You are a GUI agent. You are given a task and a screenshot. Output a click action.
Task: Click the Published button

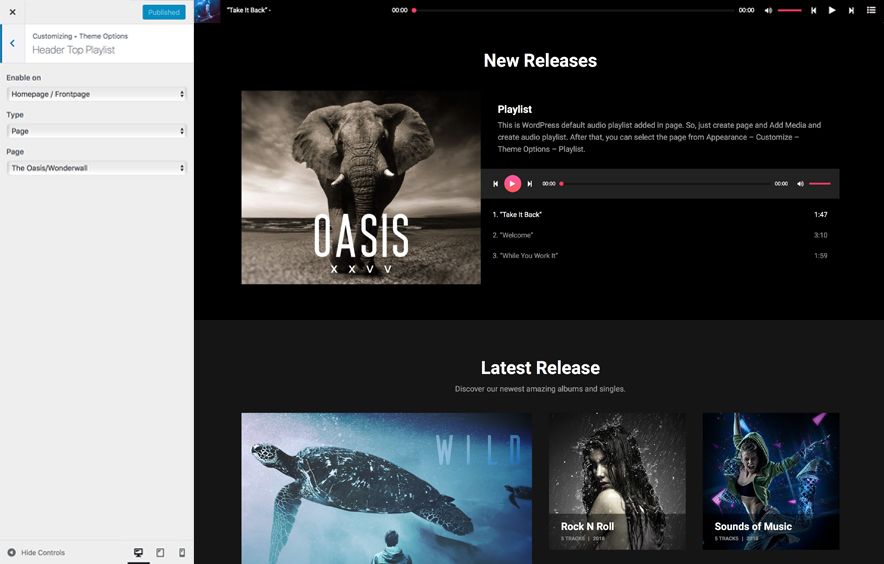point(163,12)
